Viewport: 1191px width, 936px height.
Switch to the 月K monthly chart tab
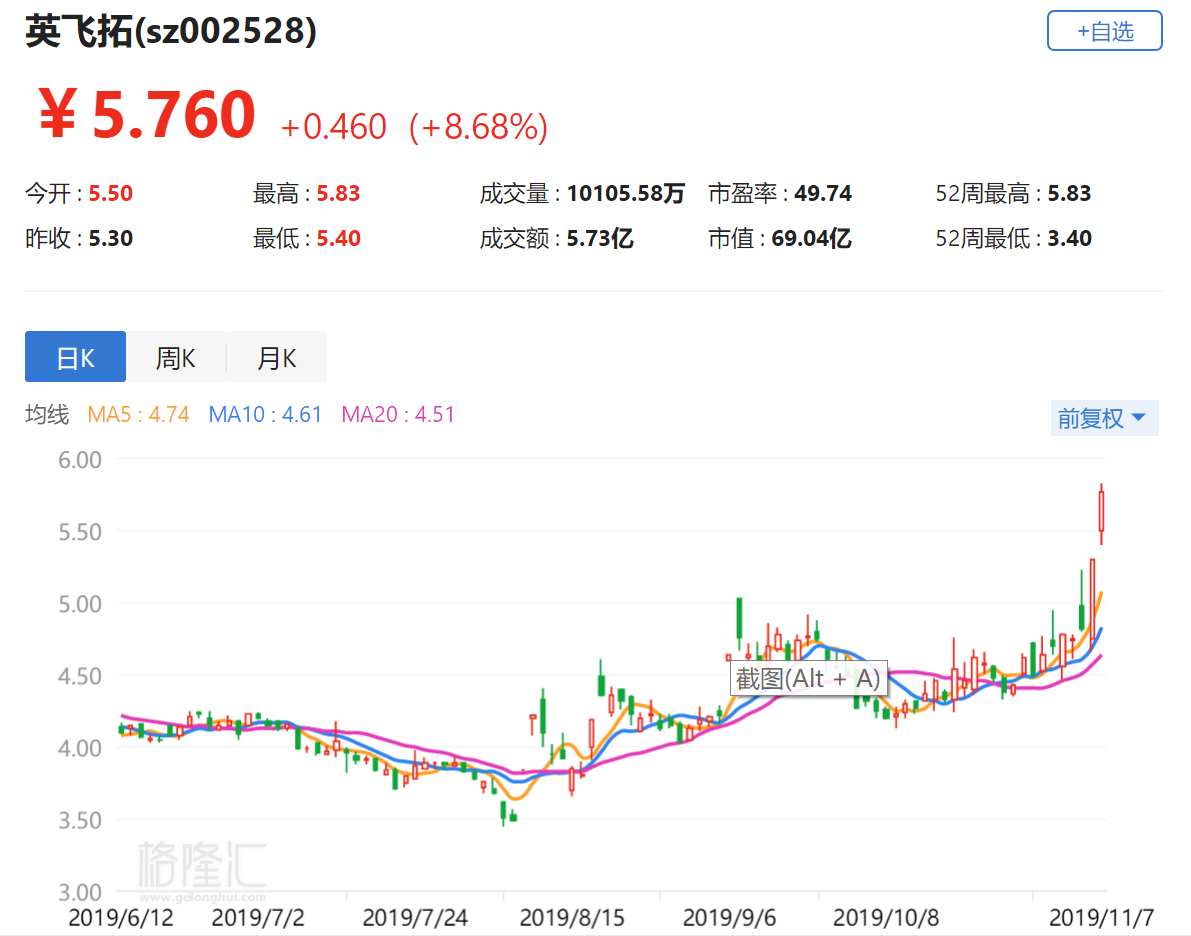[276, 357]
